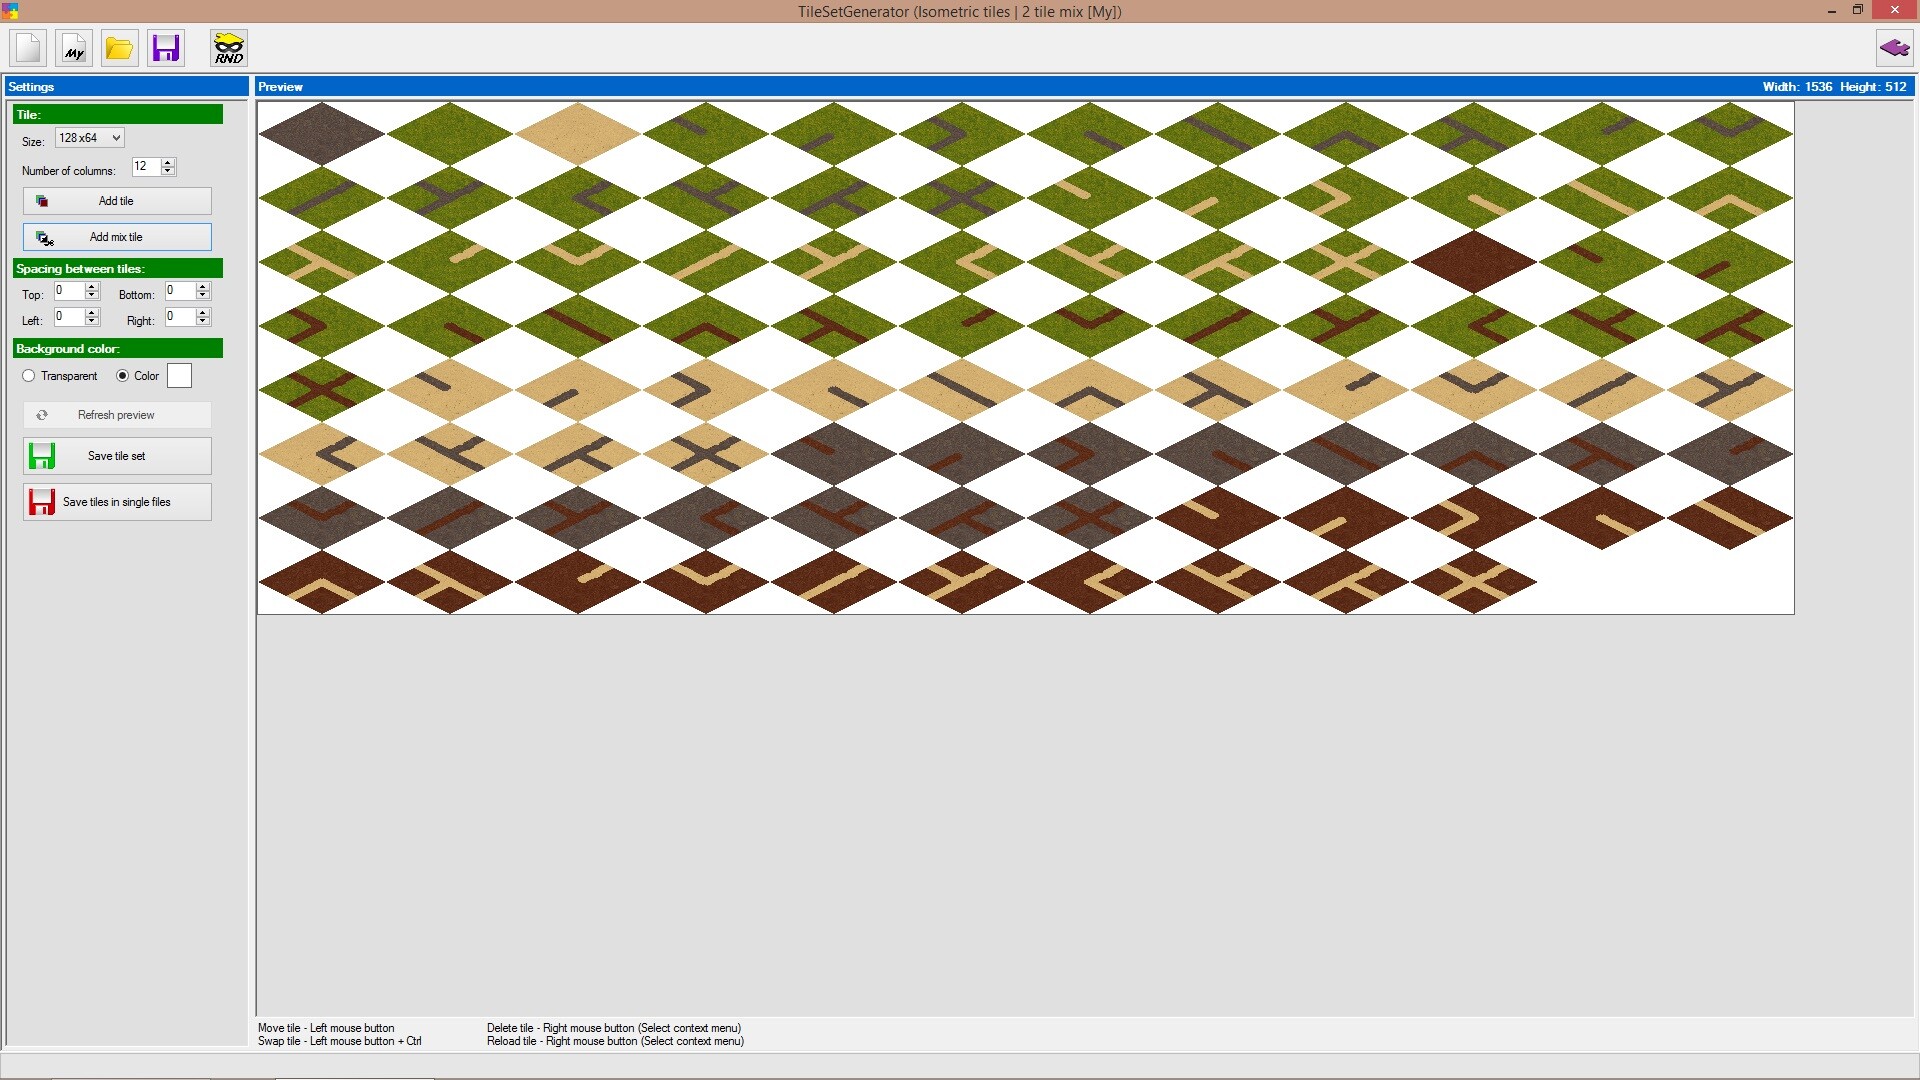
Task: Click the open folder toolbar icon
Action: click(119, 48)
